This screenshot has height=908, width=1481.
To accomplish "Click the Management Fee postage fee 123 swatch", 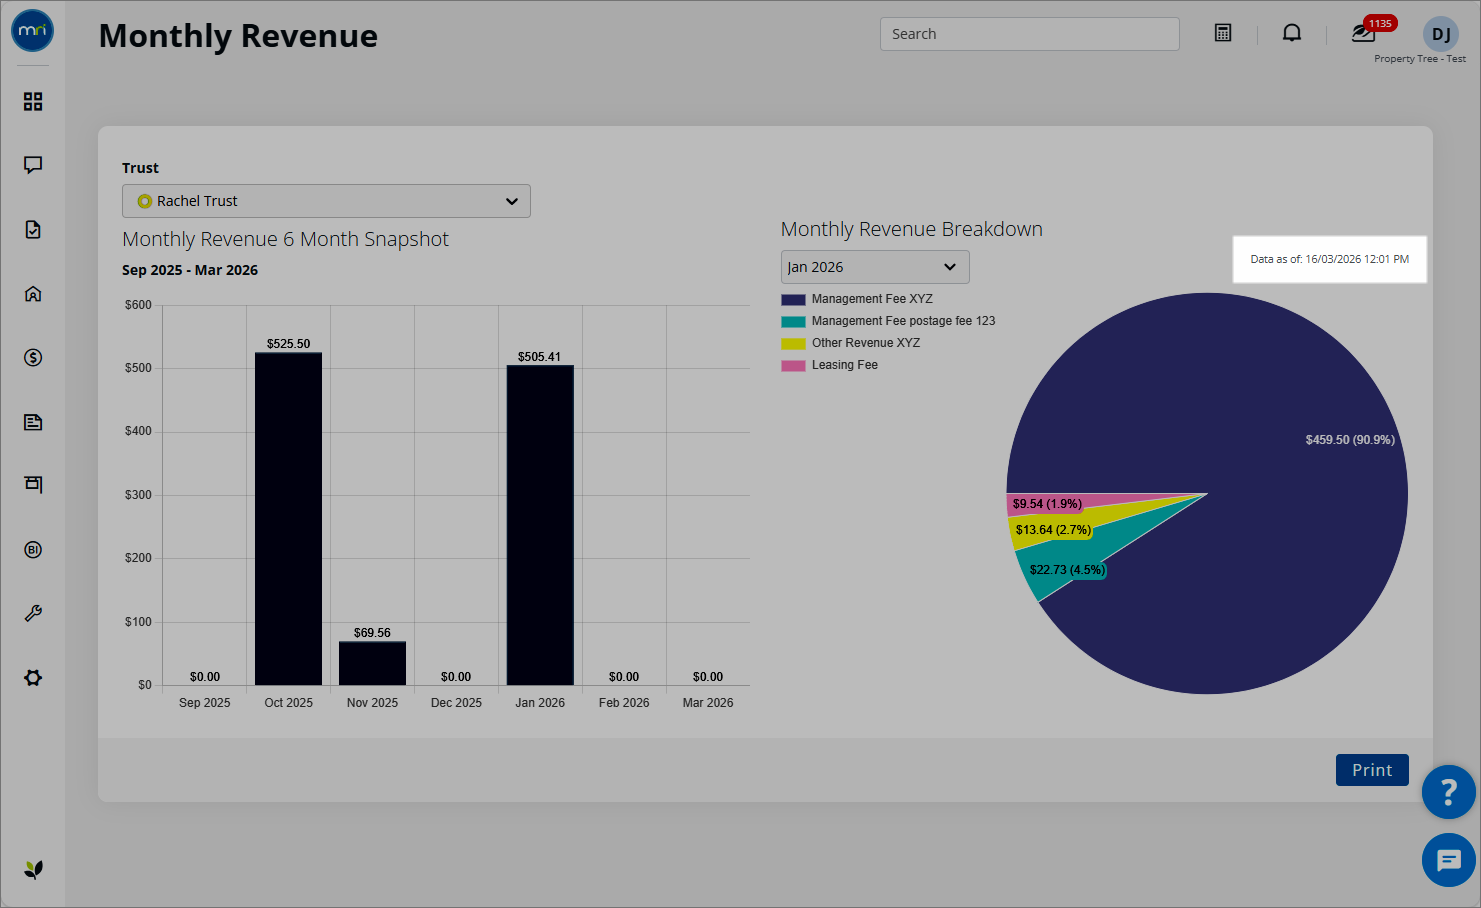I will (793, 322).
